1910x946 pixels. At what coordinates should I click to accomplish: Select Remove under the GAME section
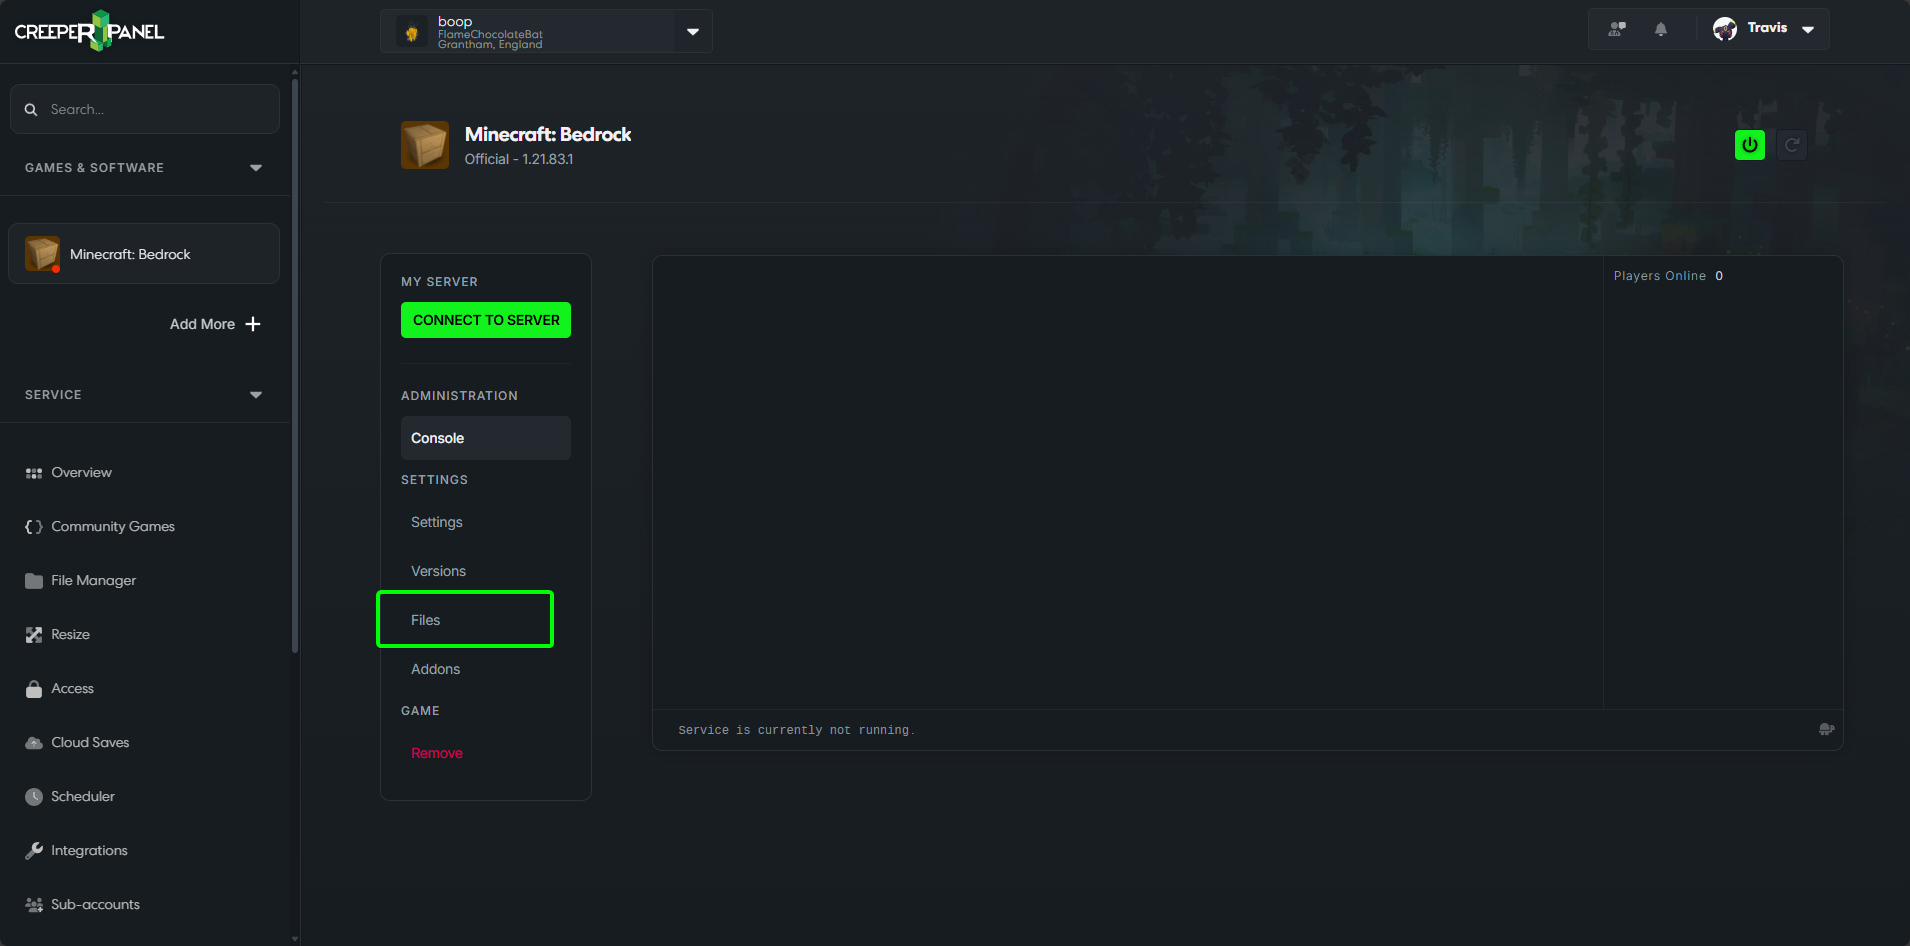[436, 752]
